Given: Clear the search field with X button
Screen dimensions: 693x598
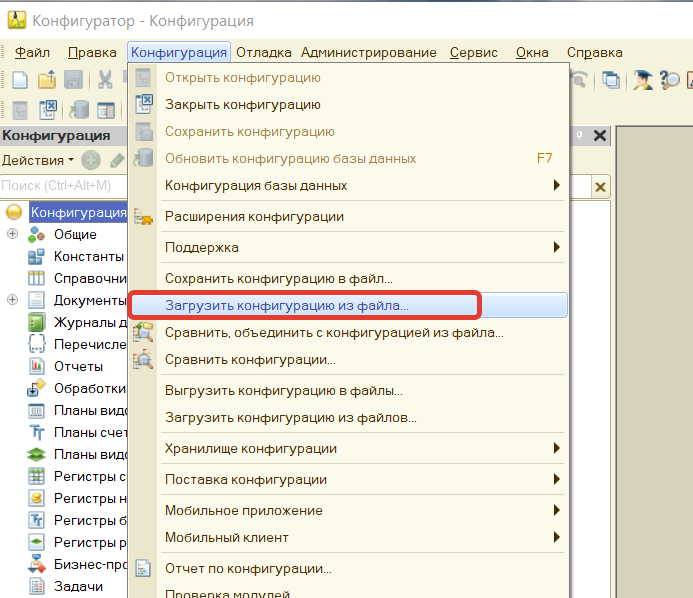Looking at the screenshot, I should (x=600, y=186).
